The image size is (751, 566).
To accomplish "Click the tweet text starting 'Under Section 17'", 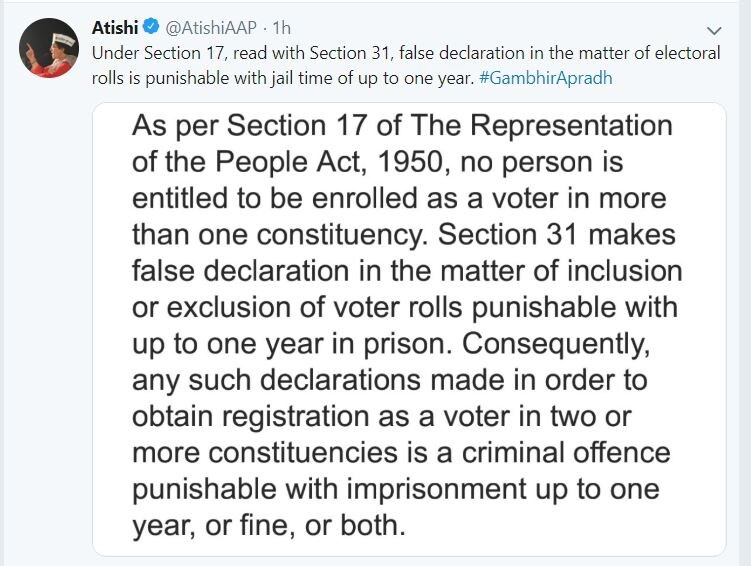I will (x=406, y=53).
